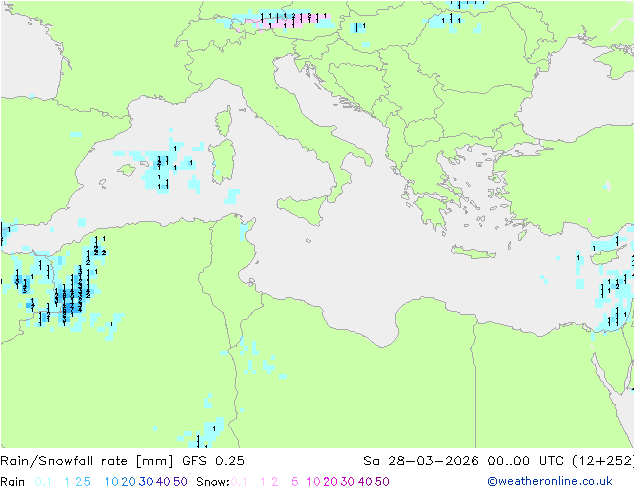Select the Snow legend value 40

click(365, 482)
